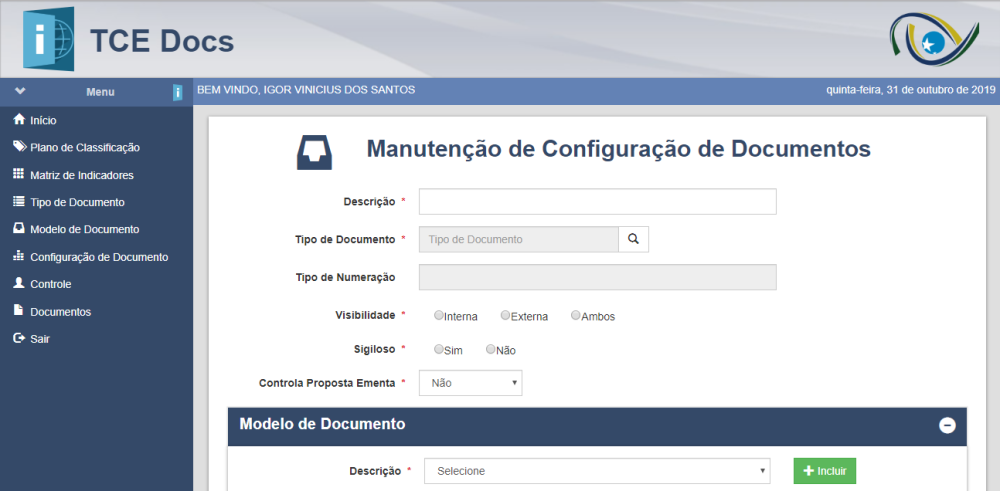Collapse the sidebar Menu chevron

(x=20, y=91)
